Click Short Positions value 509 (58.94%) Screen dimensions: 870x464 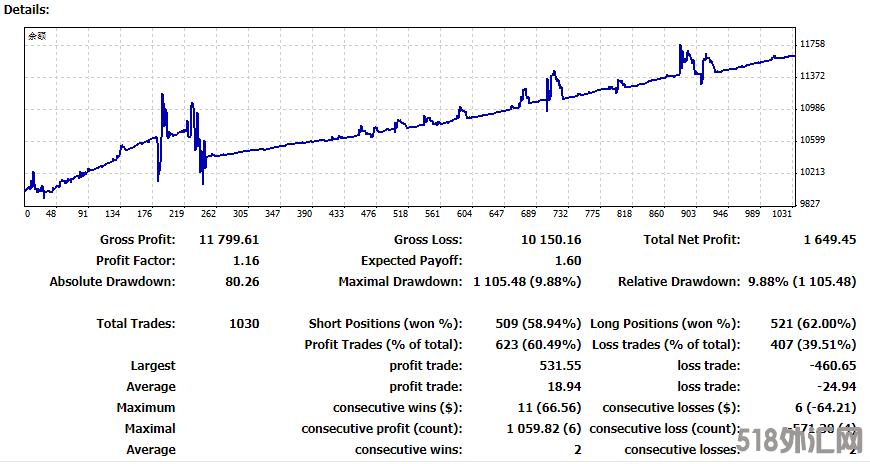(538, 324)
